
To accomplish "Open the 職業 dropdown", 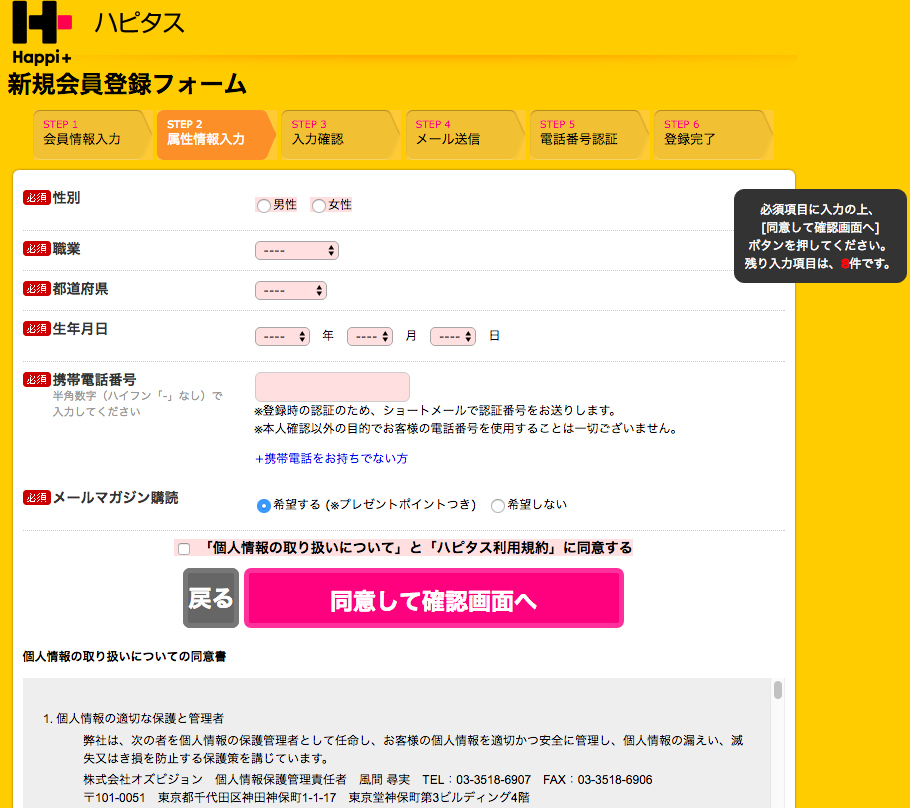I will point(297,251).
